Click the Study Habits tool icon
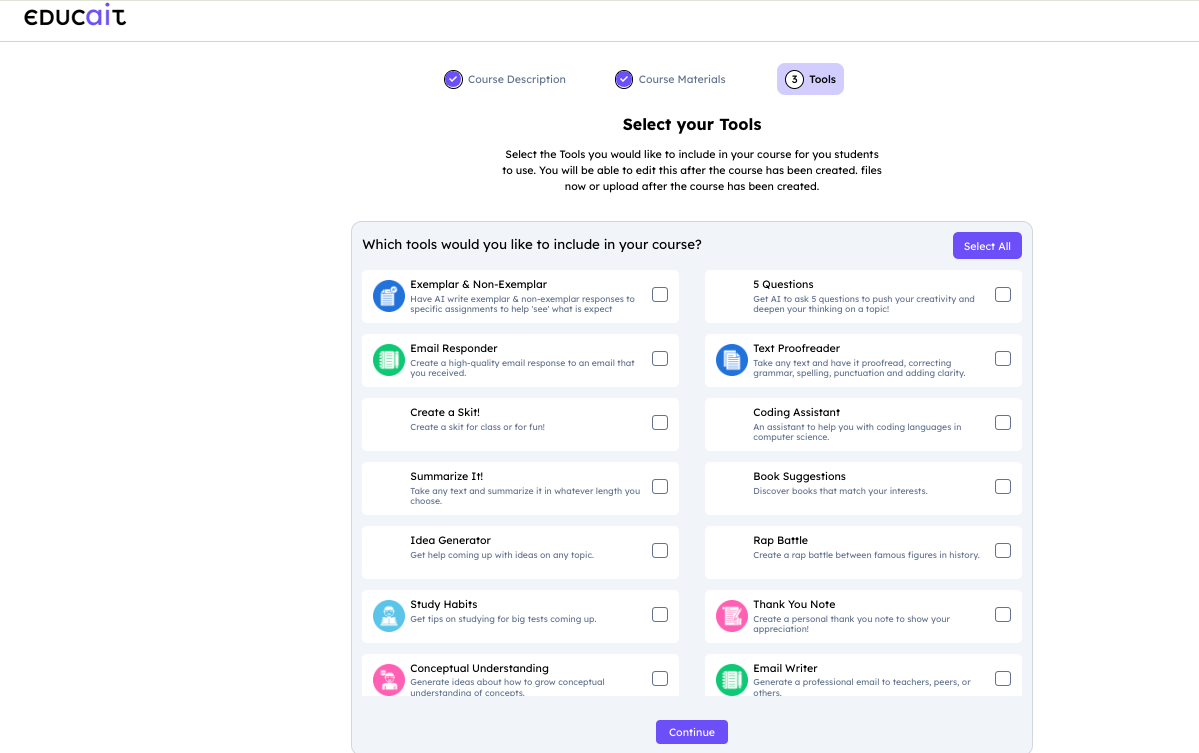Viewport: 1199px width, 753px height. click(387, 616)
